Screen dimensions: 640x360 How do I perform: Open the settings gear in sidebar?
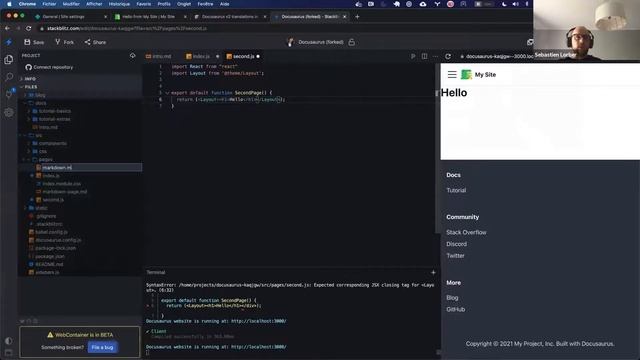[x=9, y=112]
